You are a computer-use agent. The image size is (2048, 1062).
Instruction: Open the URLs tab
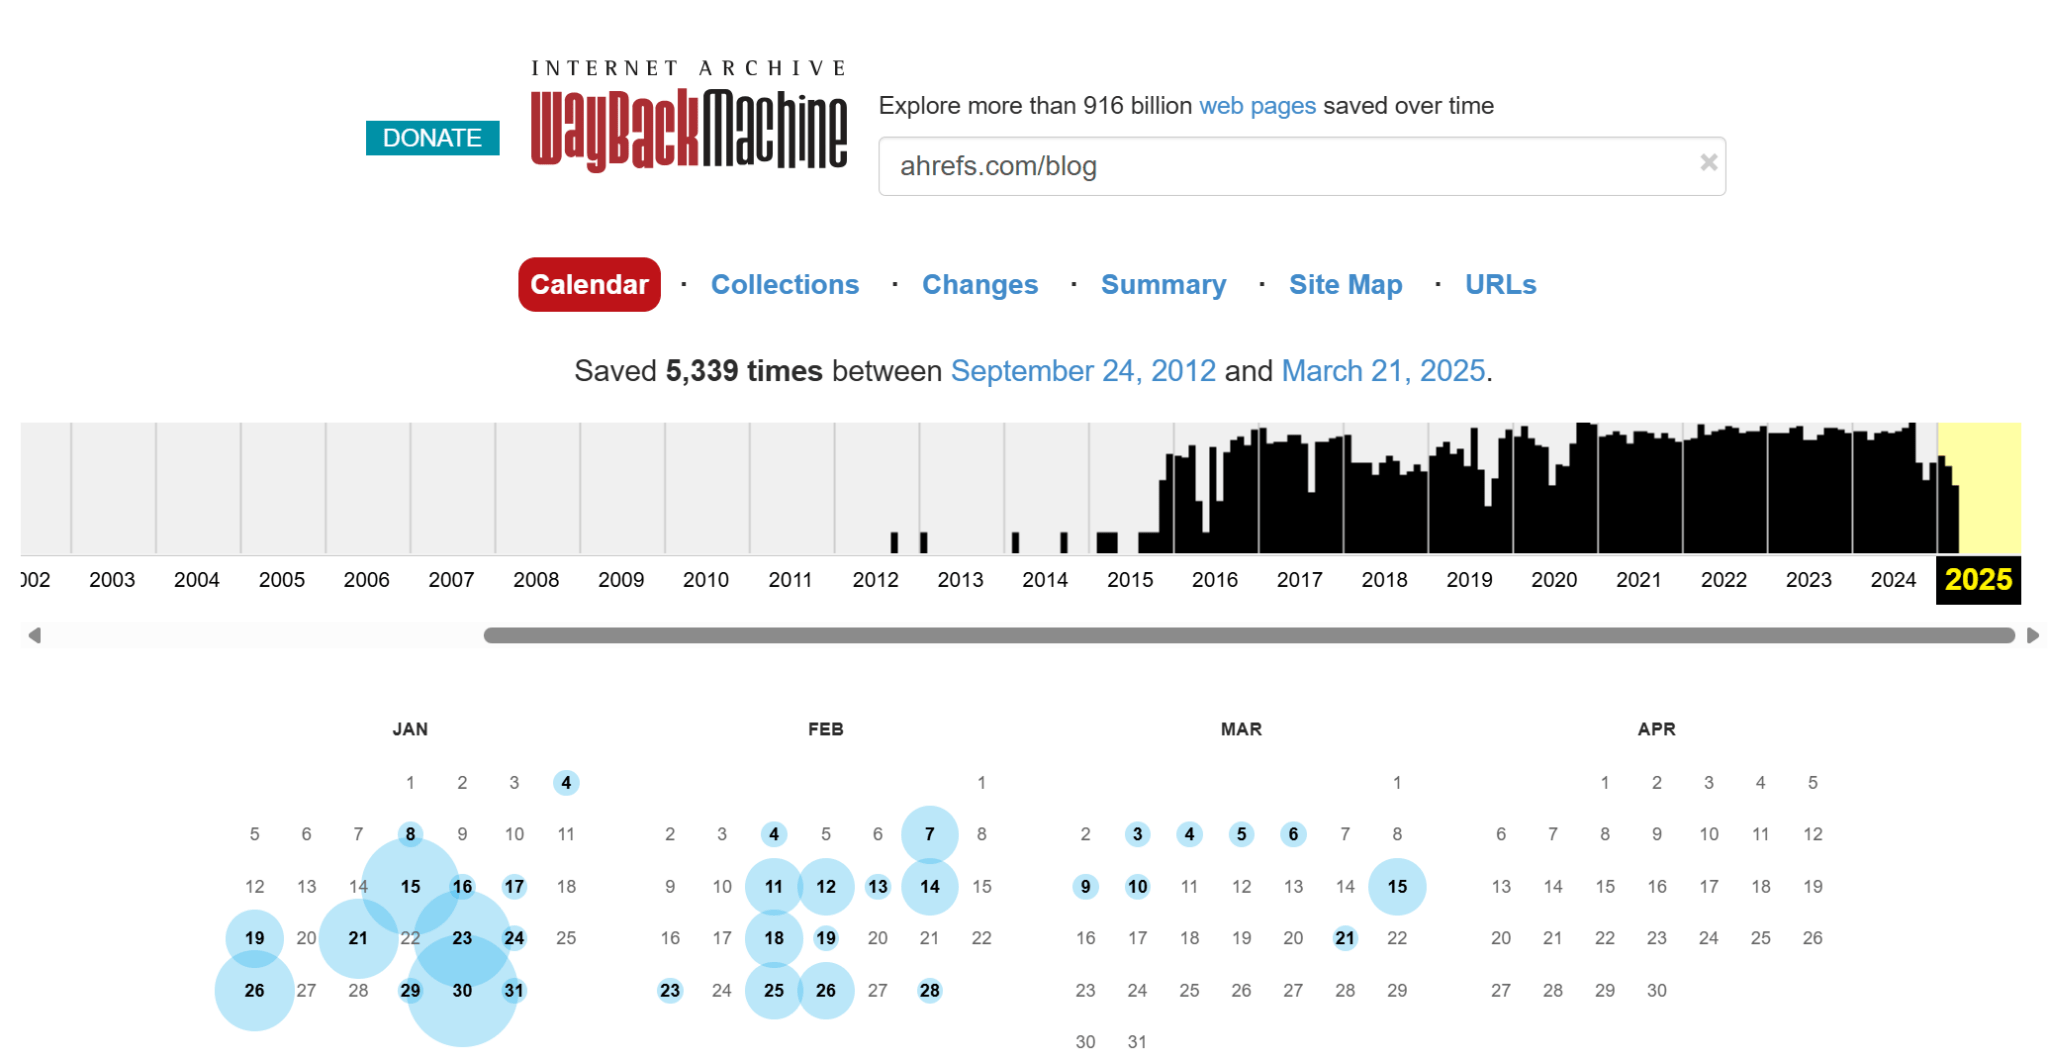tap(1500, 284)
